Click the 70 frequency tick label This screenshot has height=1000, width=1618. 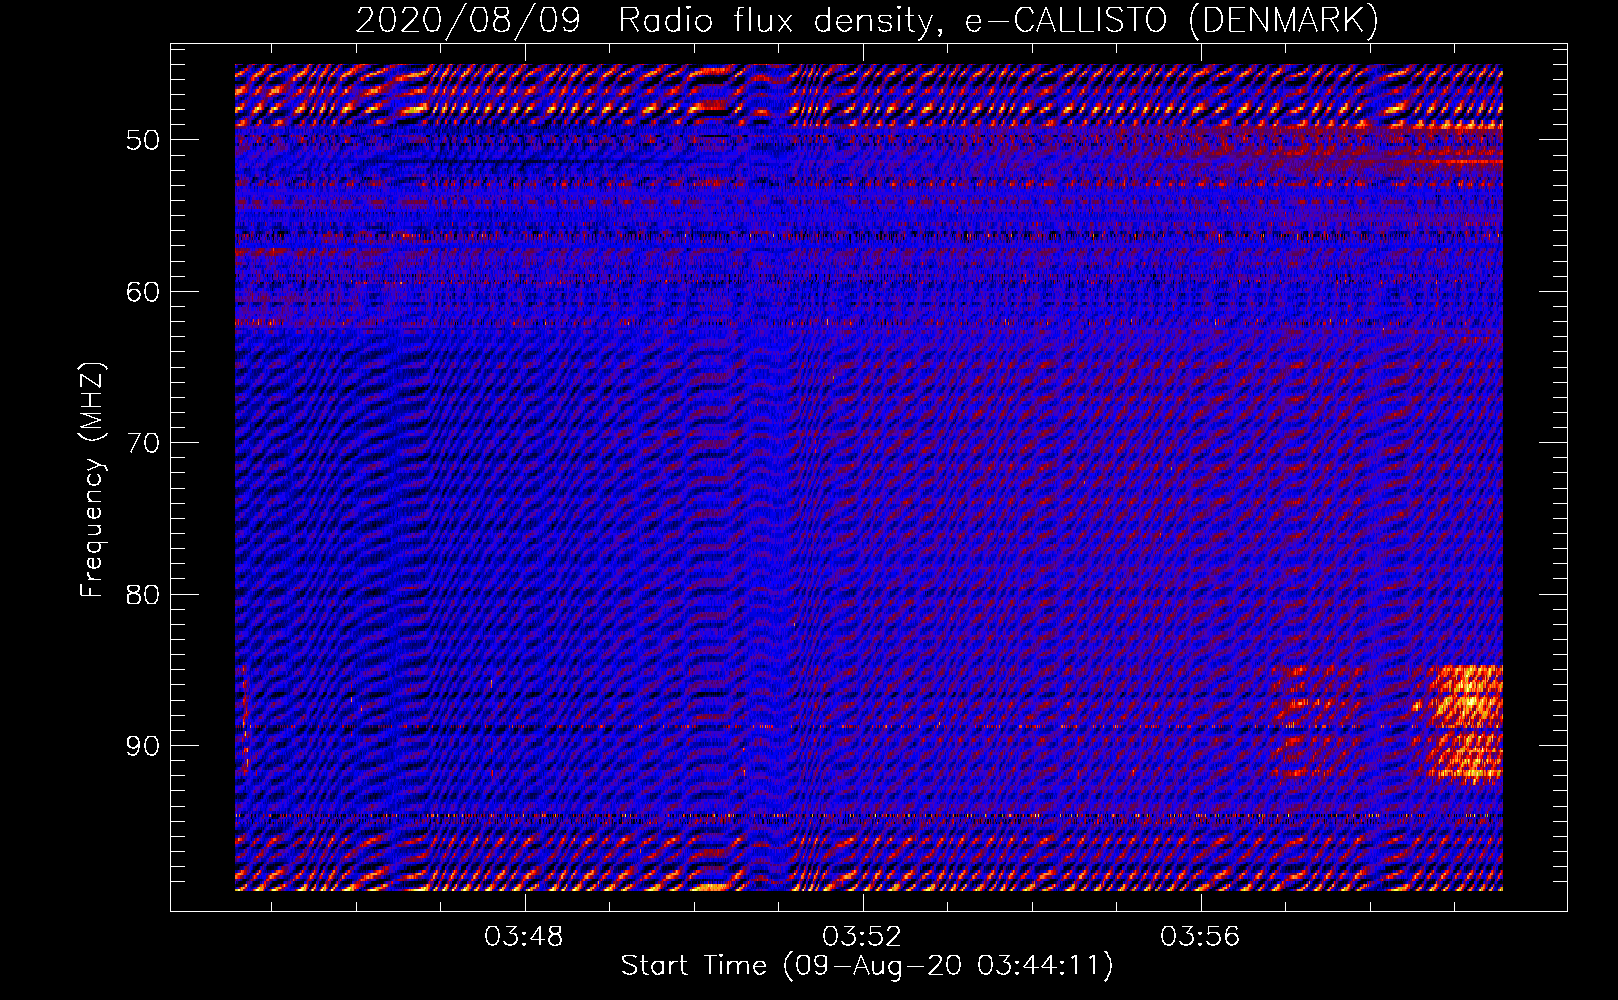click(143, 443)
